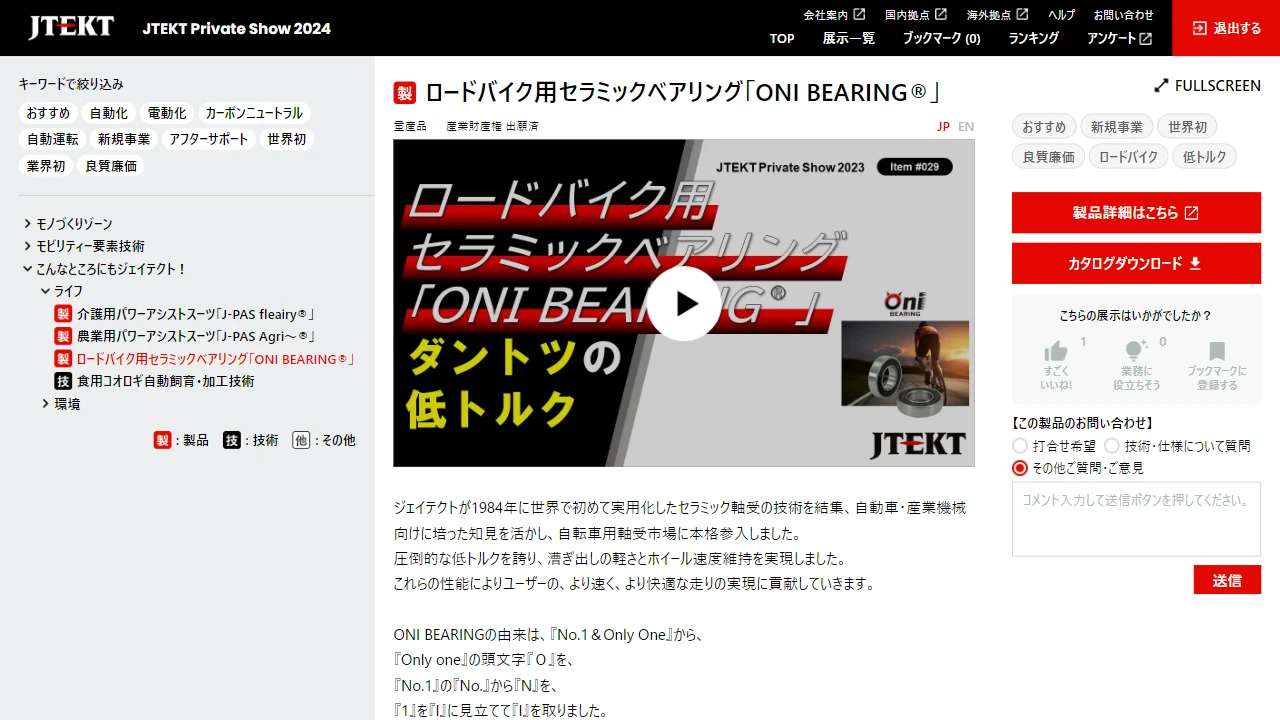The width and height of the screenshot is (1280, 720).
Task: Collapse the ライフ subcategory
Action: (62, 291)
